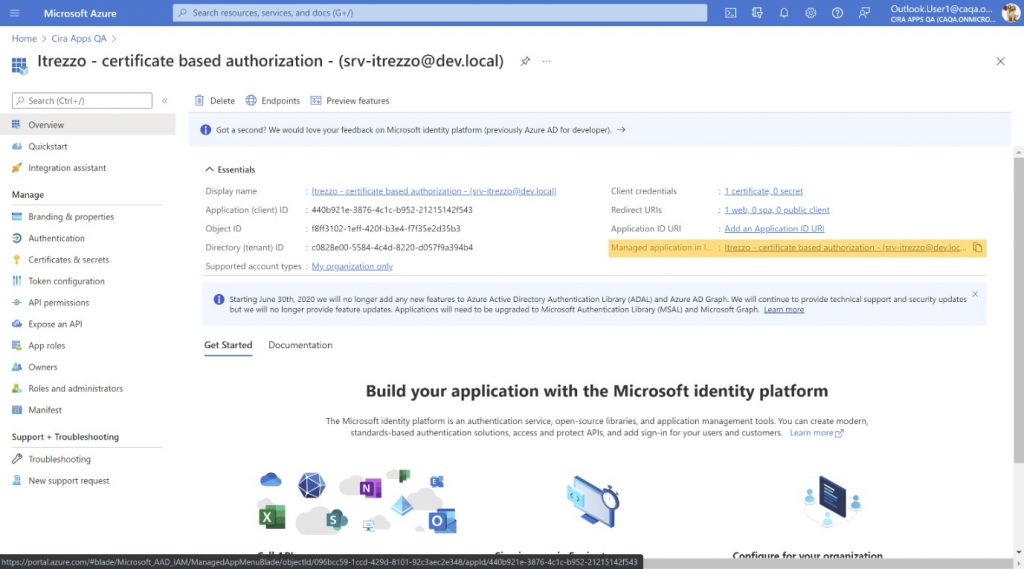
Task: Click the Manifest icon in sidebar
Action: click(x=17, y=410)
